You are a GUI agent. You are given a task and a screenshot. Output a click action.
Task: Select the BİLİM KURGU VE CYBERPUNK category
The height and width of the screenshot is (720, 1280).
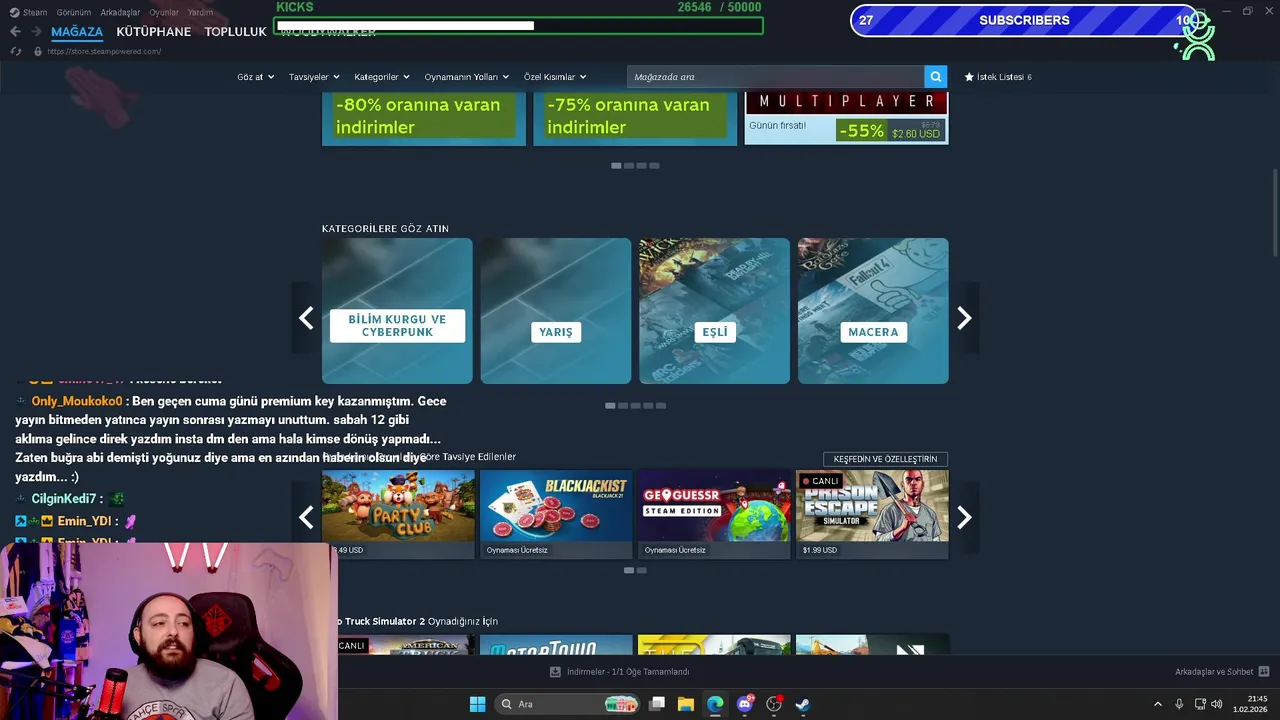click(x=397, y=311)
